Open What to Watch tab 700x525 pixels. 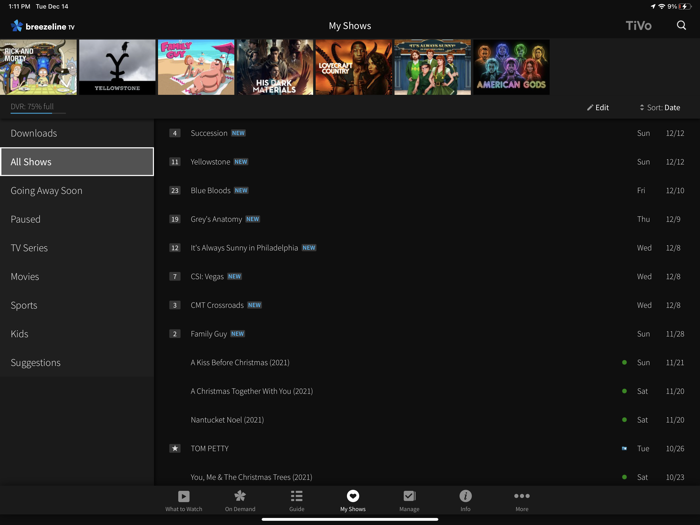coord(183,500)
